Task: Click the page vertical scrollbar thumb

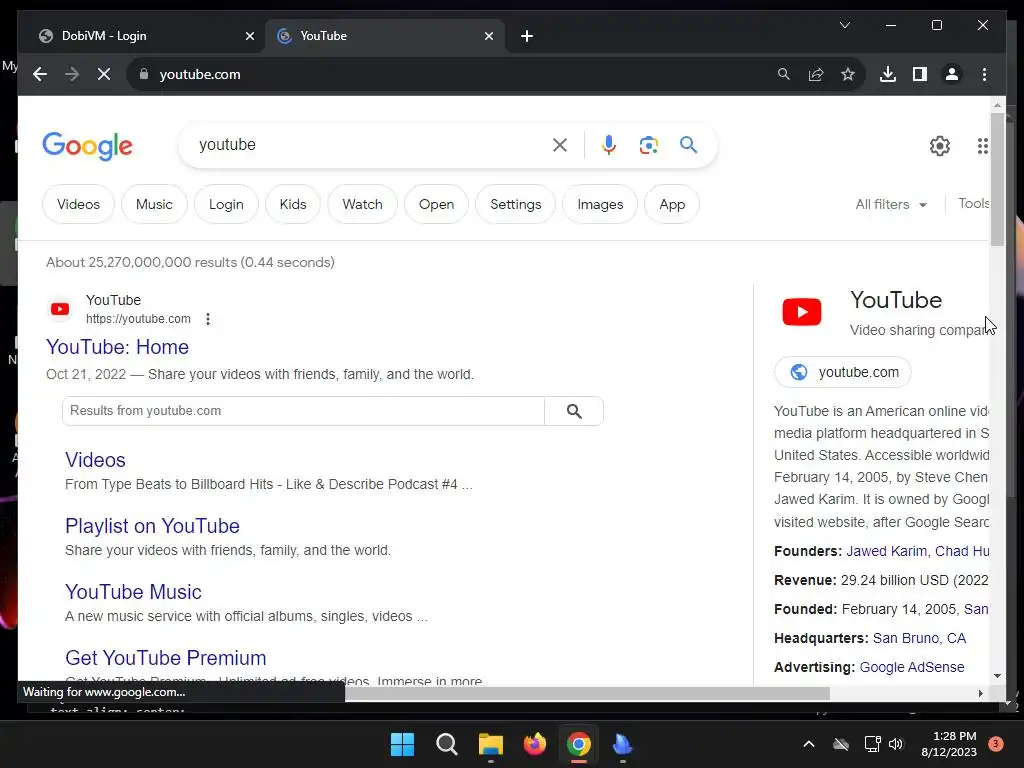Action: tap(997, 180)
